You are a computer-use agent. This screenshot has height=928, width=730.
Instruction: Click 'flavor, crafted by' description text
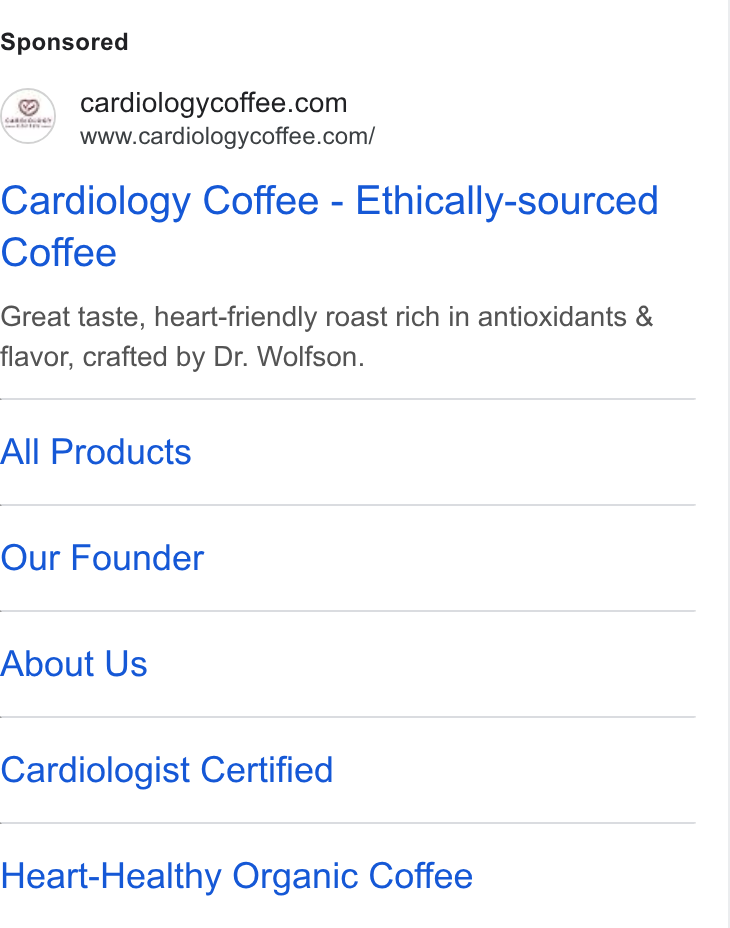coord(102,357)
